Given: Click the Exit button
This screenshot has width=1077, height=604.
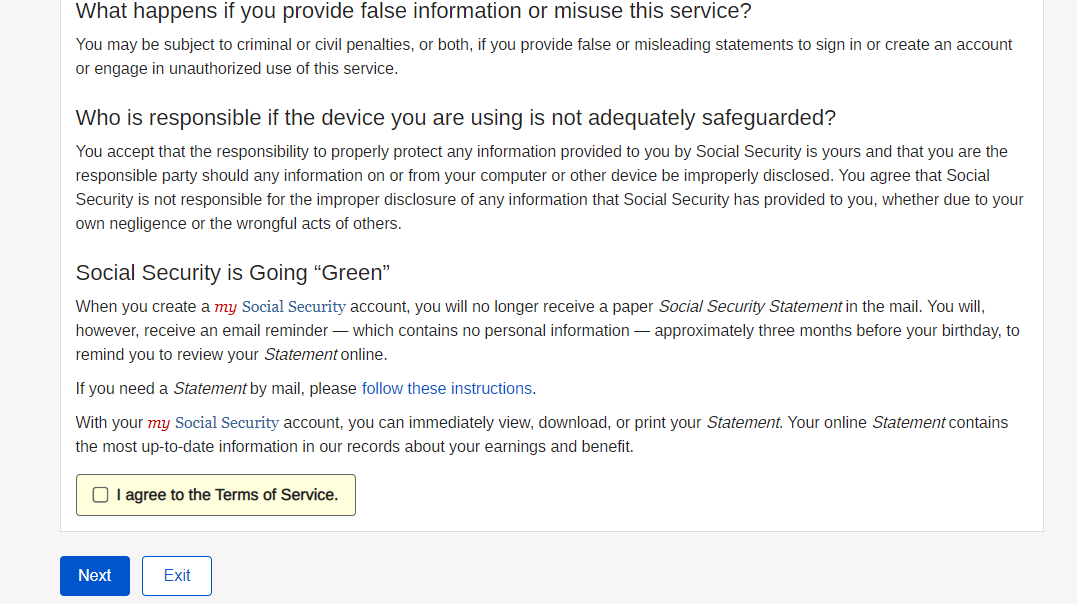Looking at the screenshot, I should [x=177, y=576].
